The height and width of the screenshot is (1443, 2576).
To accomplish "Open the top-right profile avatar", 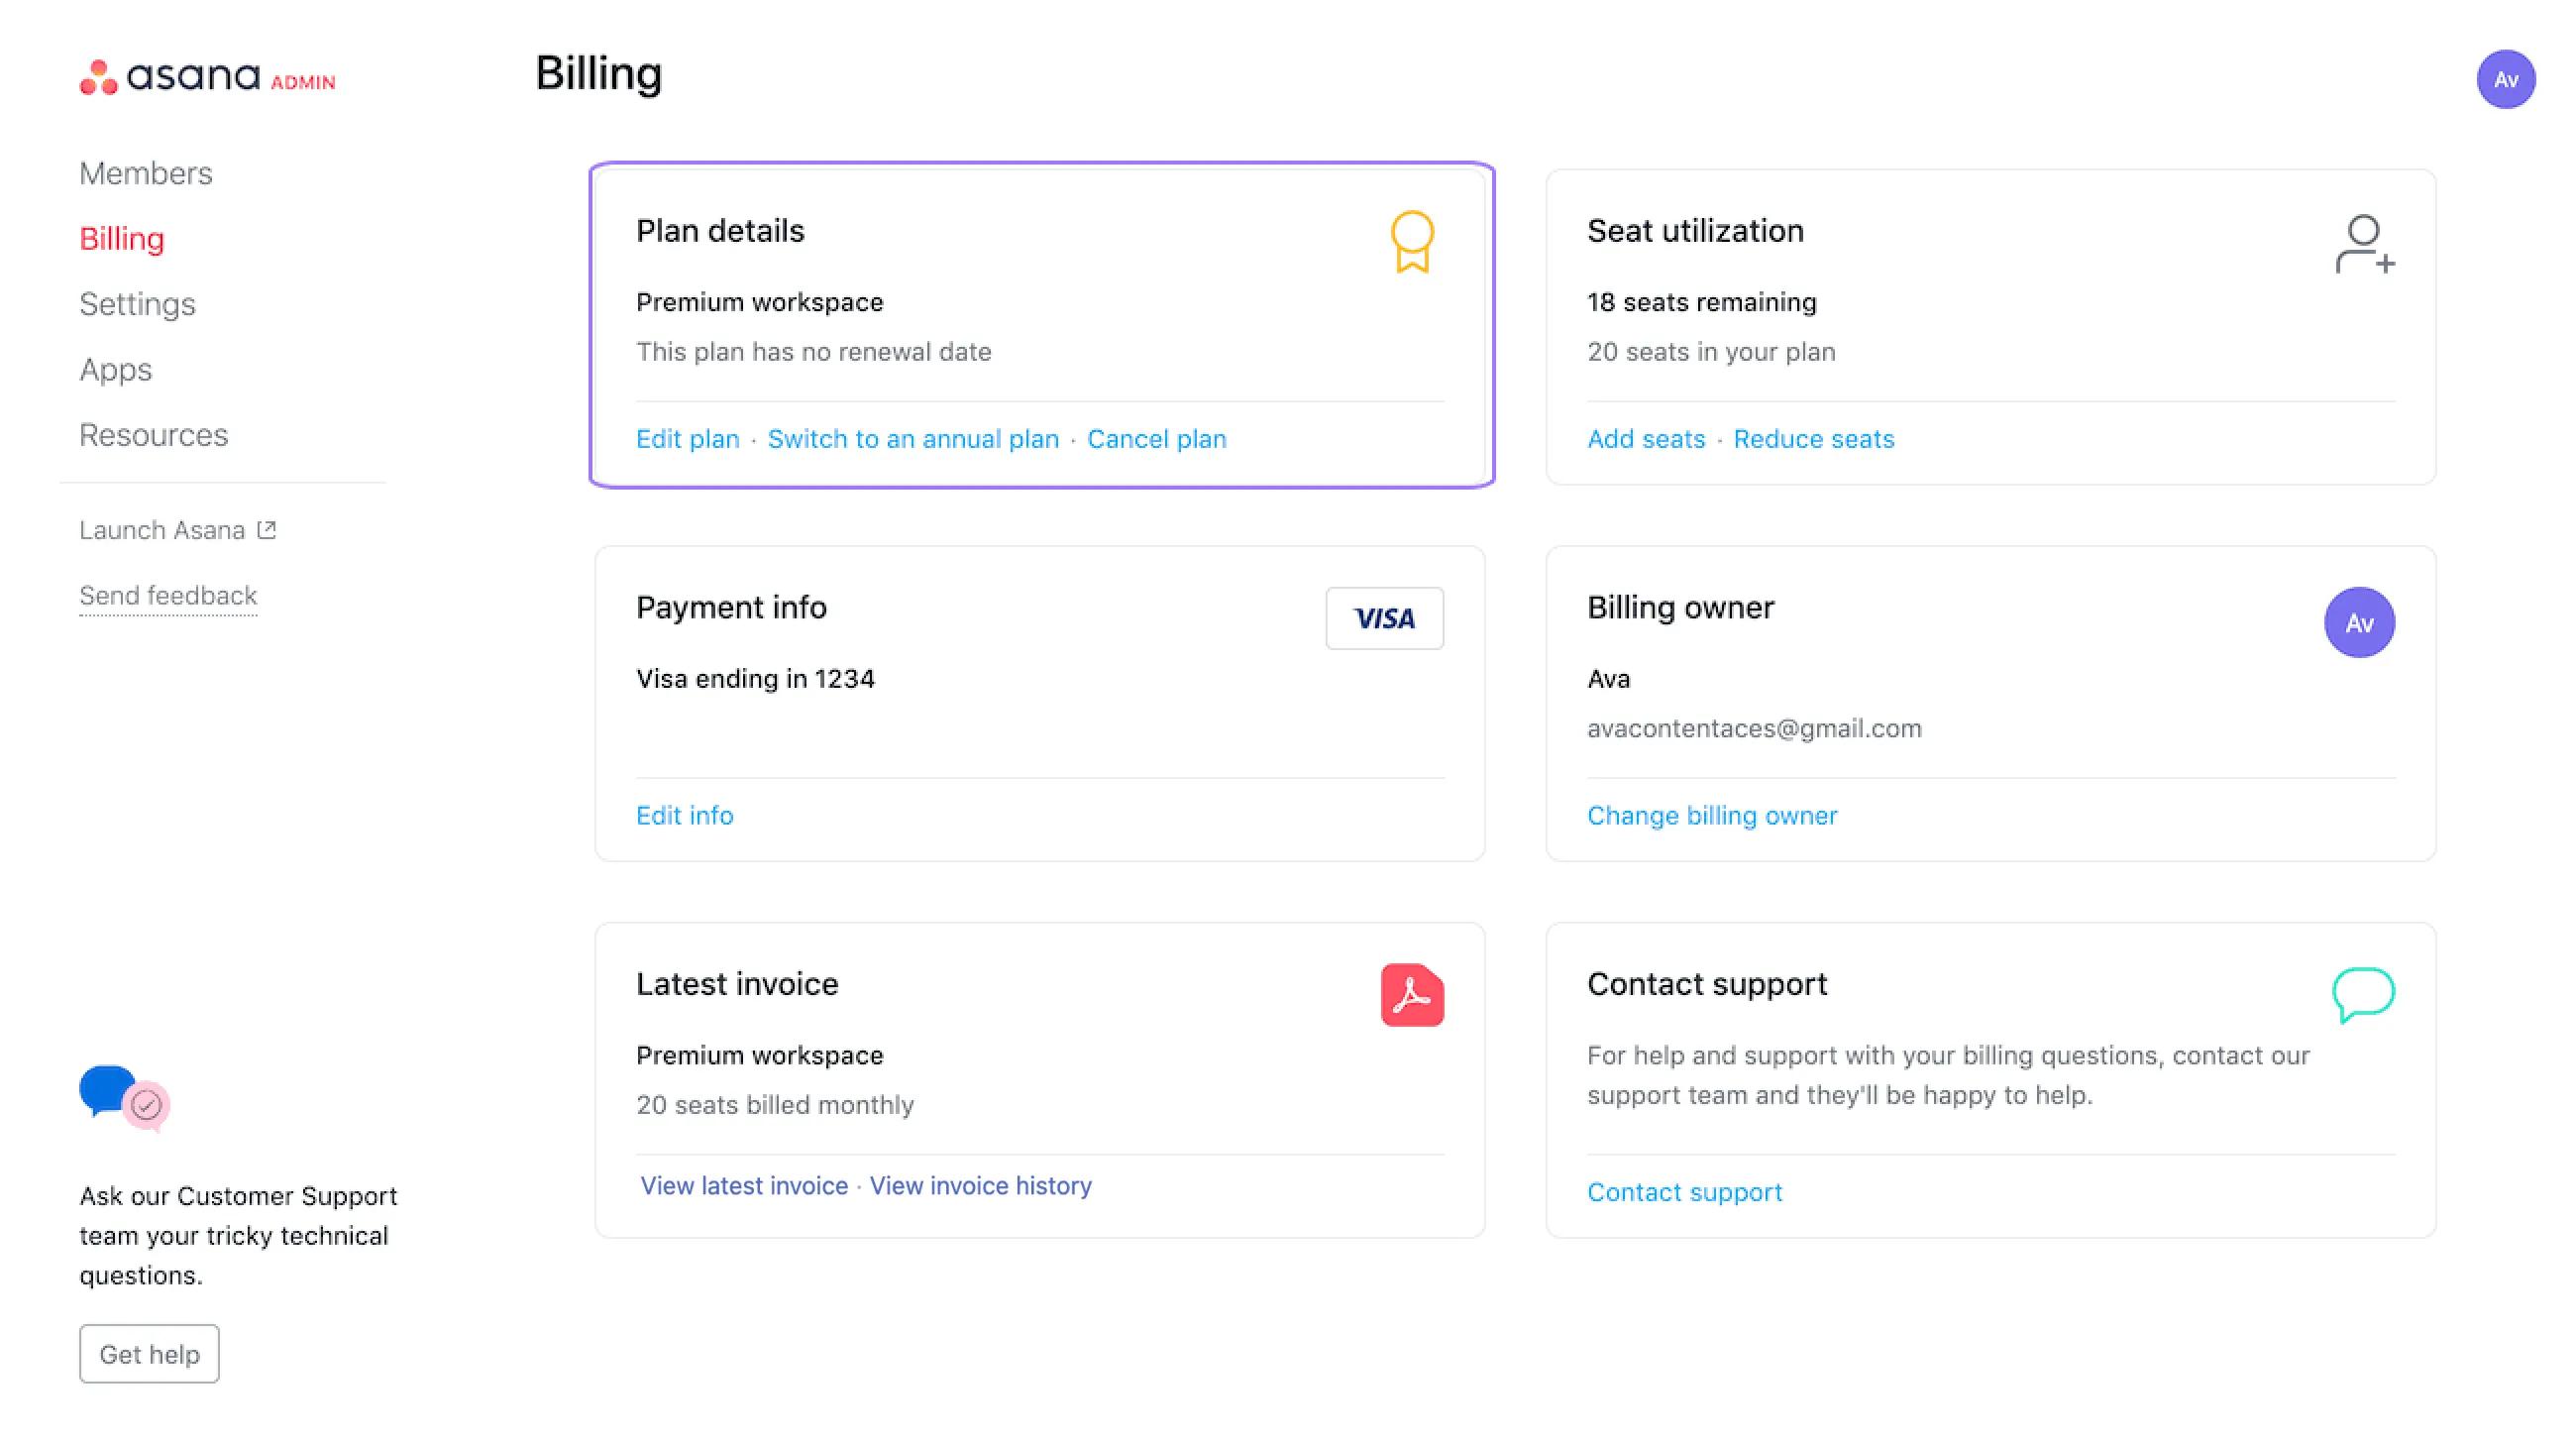I will pos(2504,79).
